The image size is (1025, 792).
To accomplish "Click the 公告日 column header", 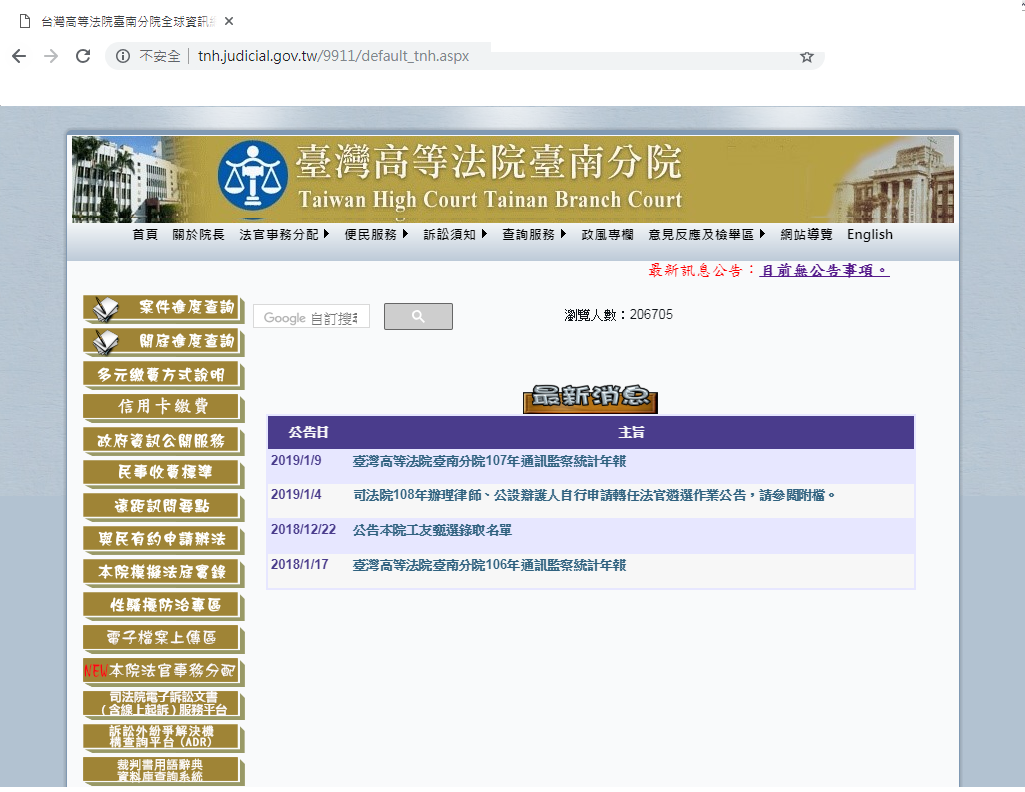I will [309, 432].
